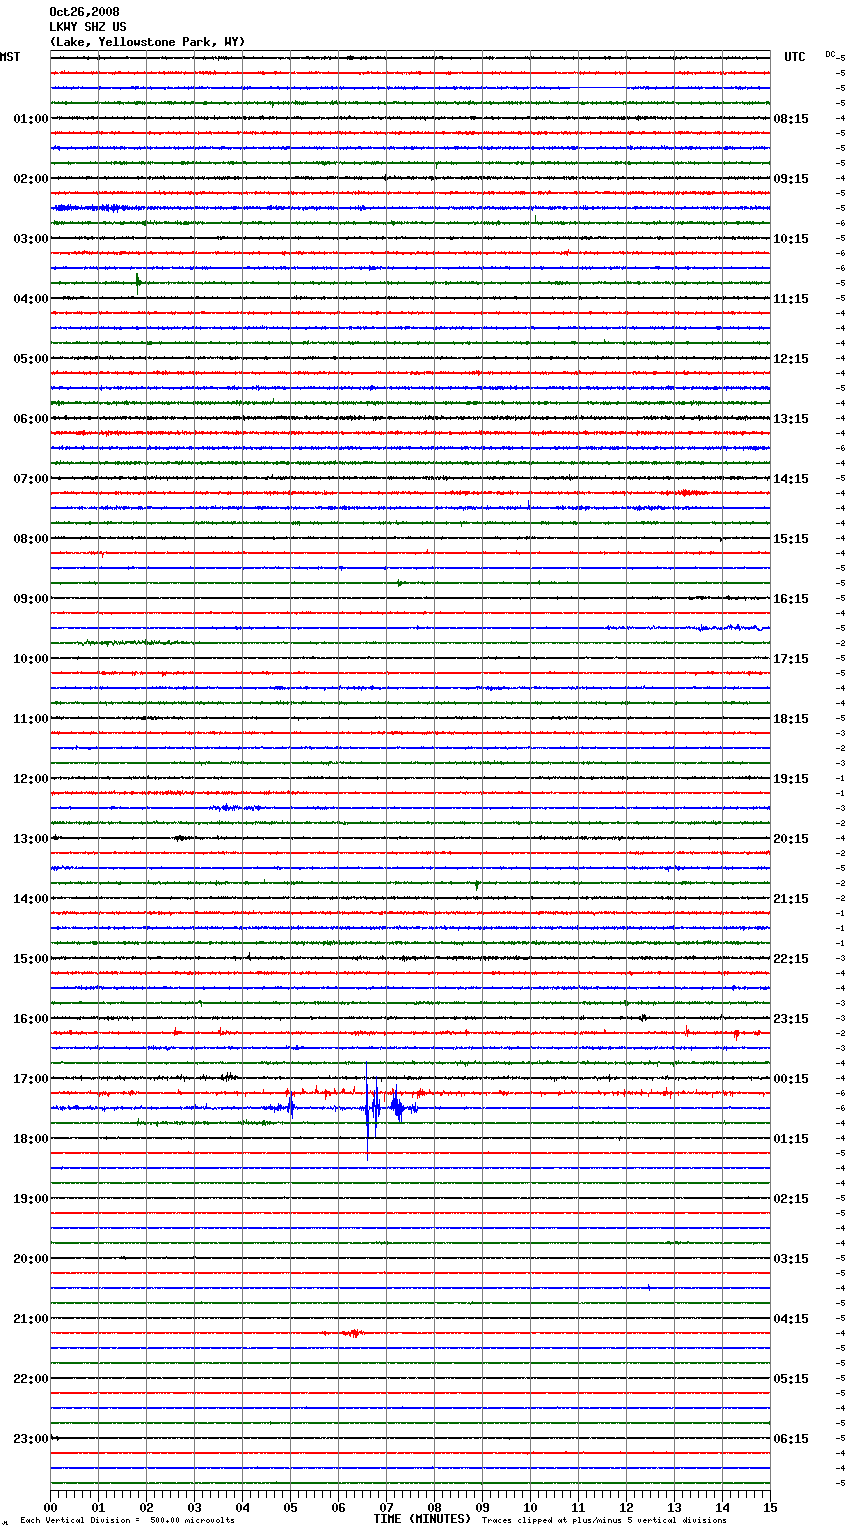Click the 23:00 MST time label
The height and width of the screenshot is (1534, 850).
tap(30, 1439)
